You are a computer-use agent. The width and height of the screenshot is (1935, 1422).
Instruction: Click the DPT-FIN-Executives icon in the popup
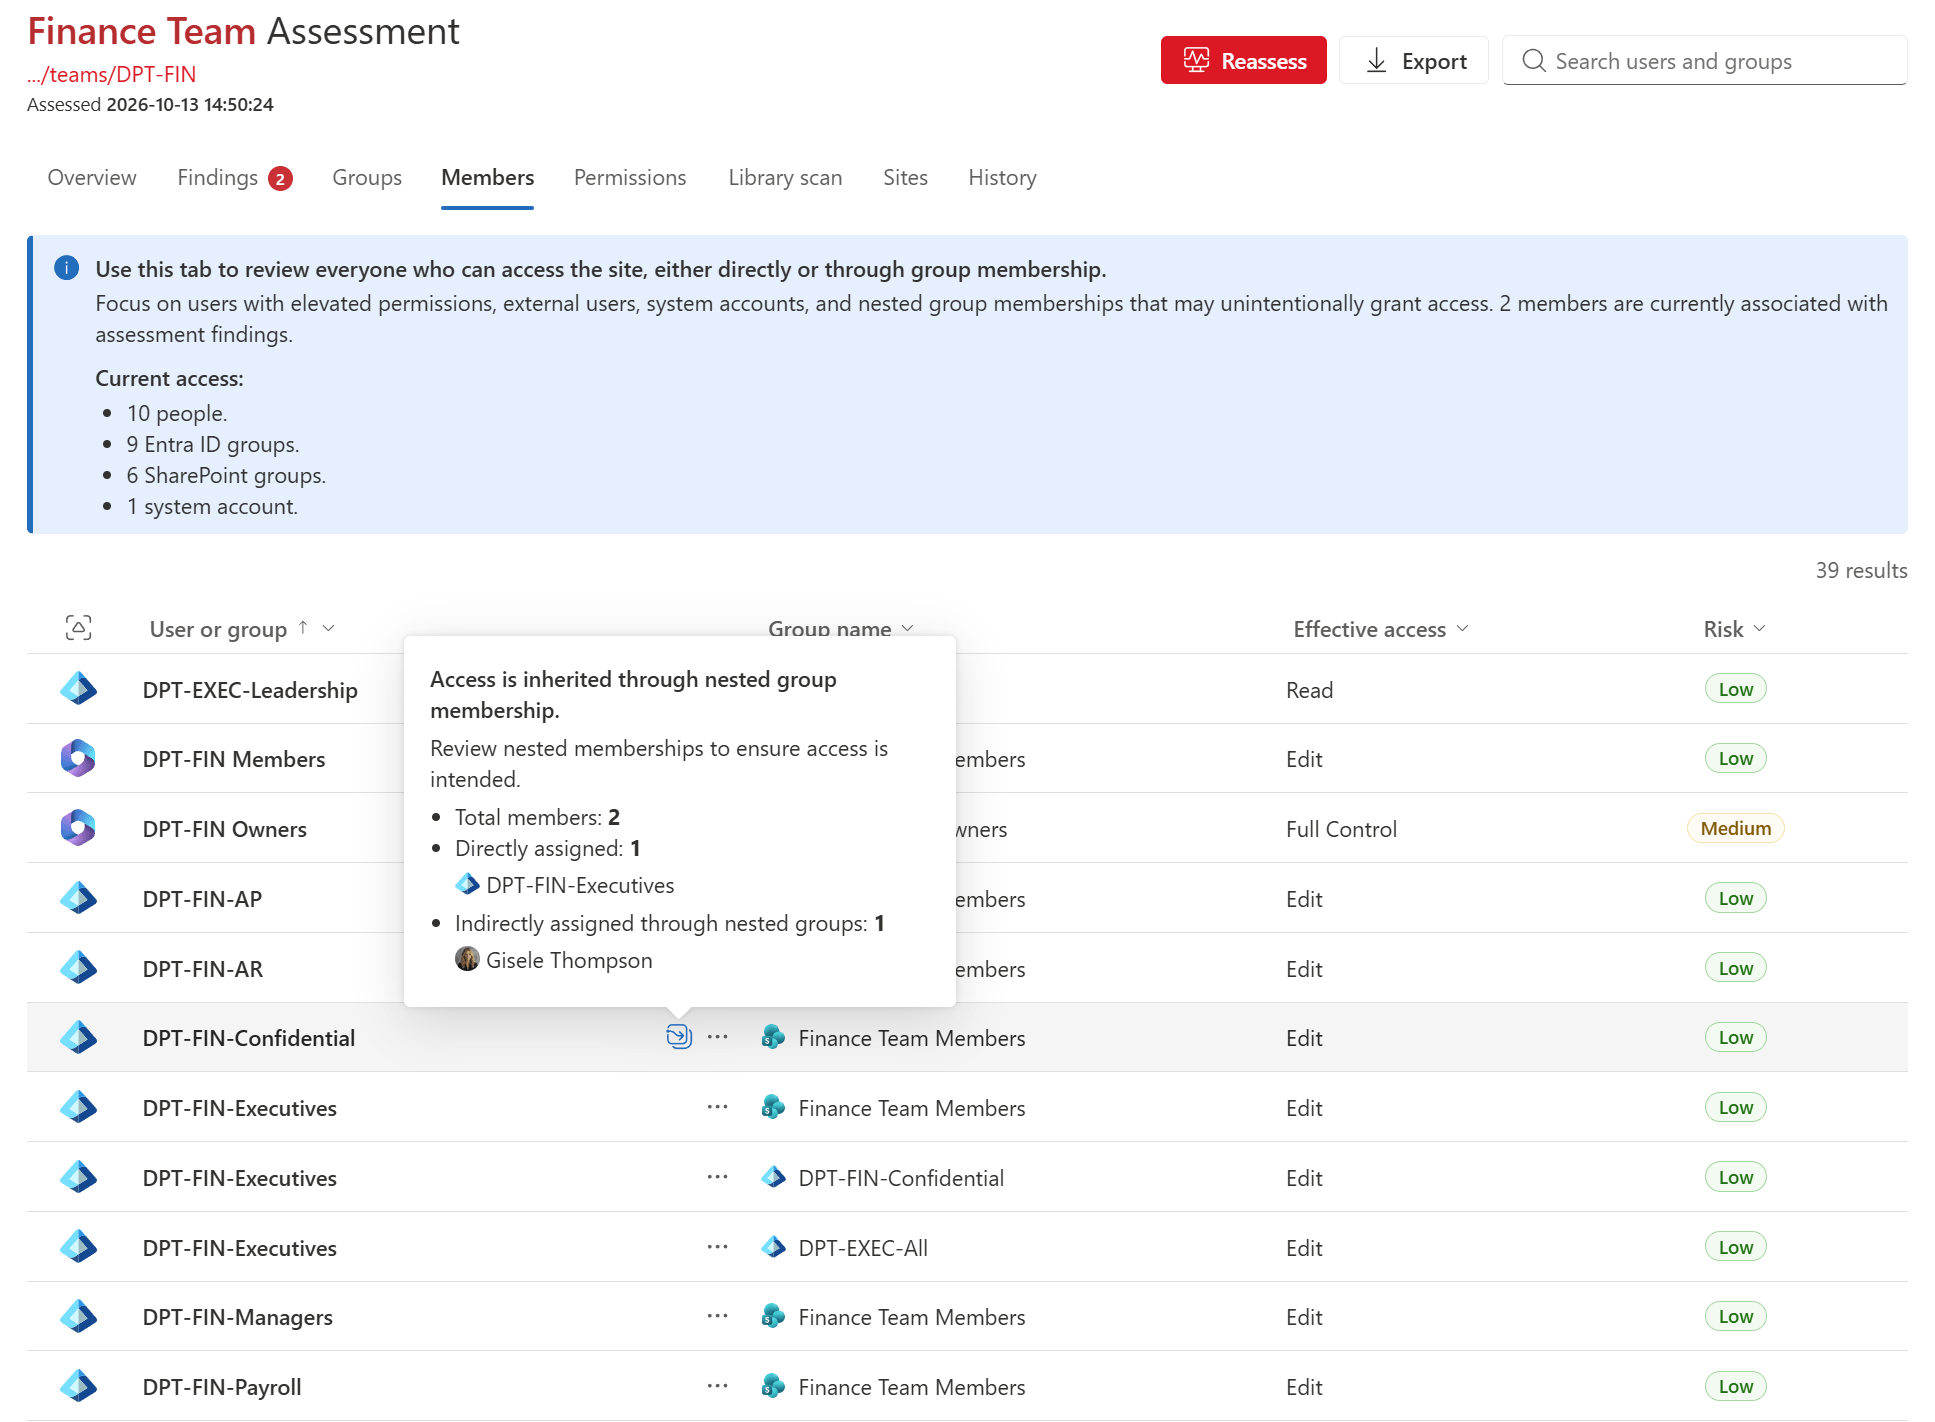coord(467,884)
